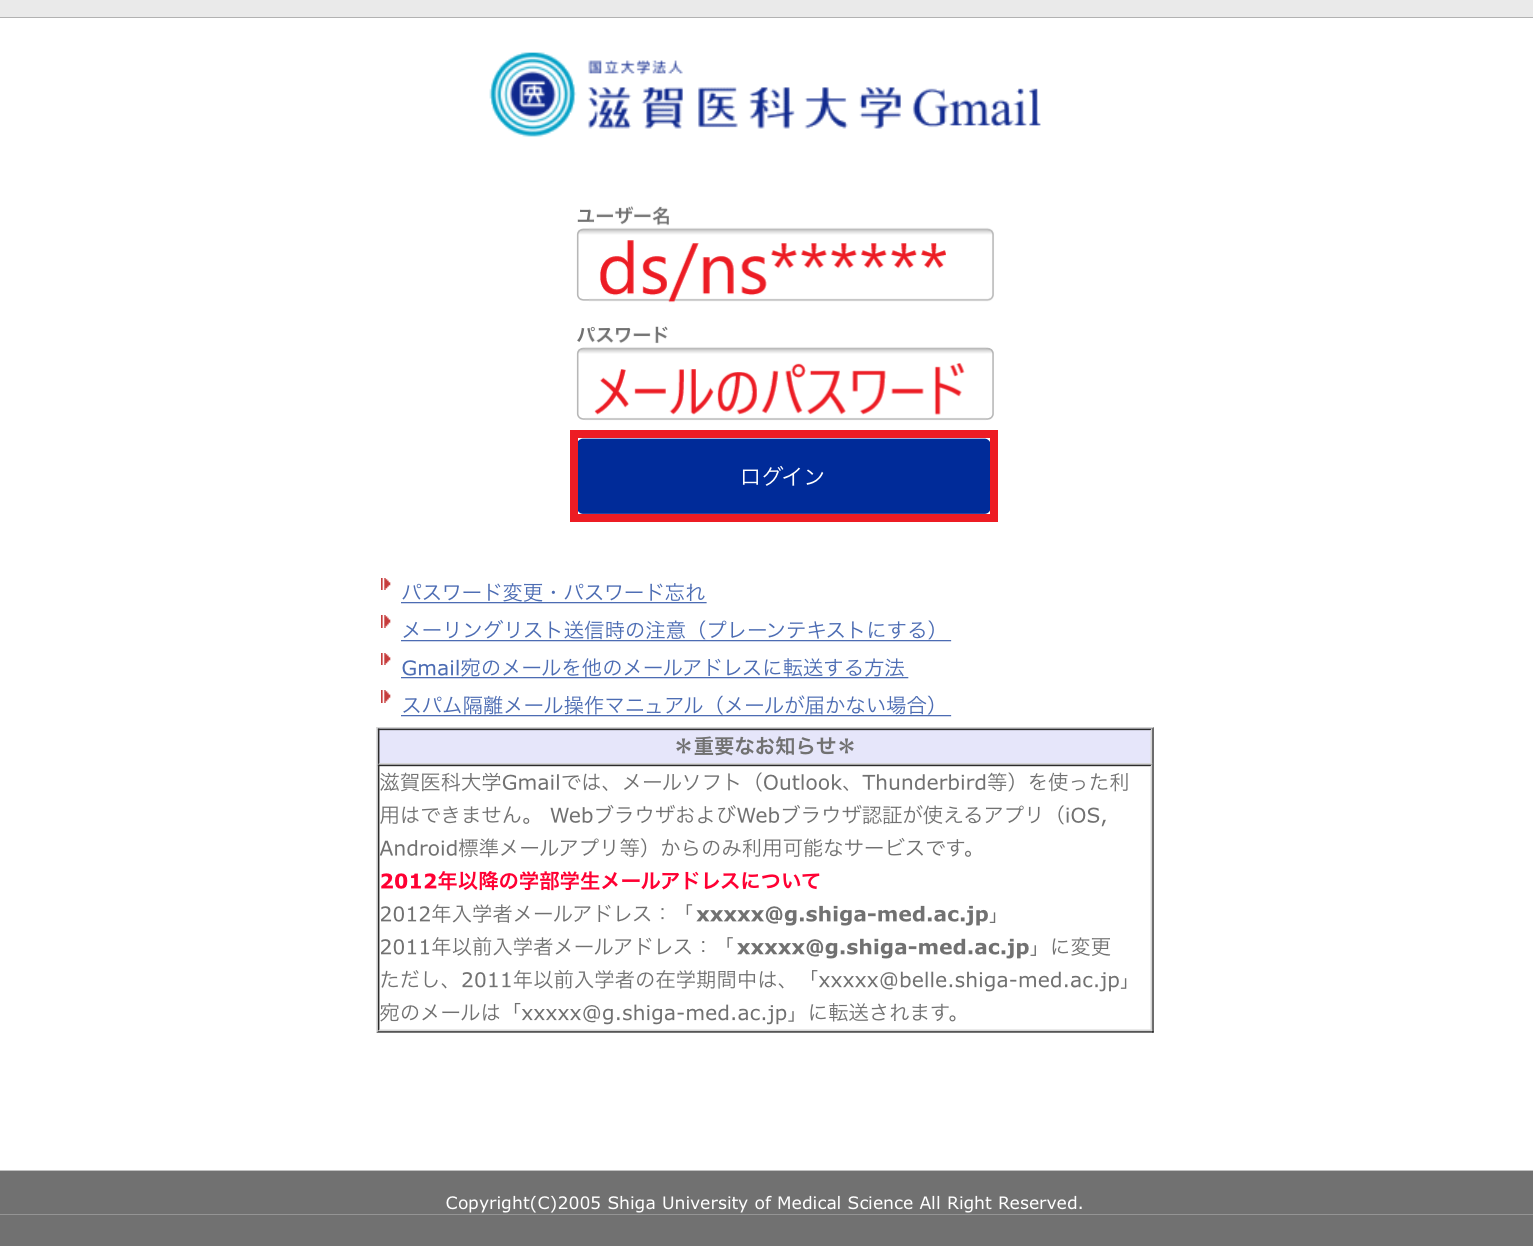The image size is (1533, 1246).
Task: Click the ユーザー名 field label
Action: [x=624, y=216]
